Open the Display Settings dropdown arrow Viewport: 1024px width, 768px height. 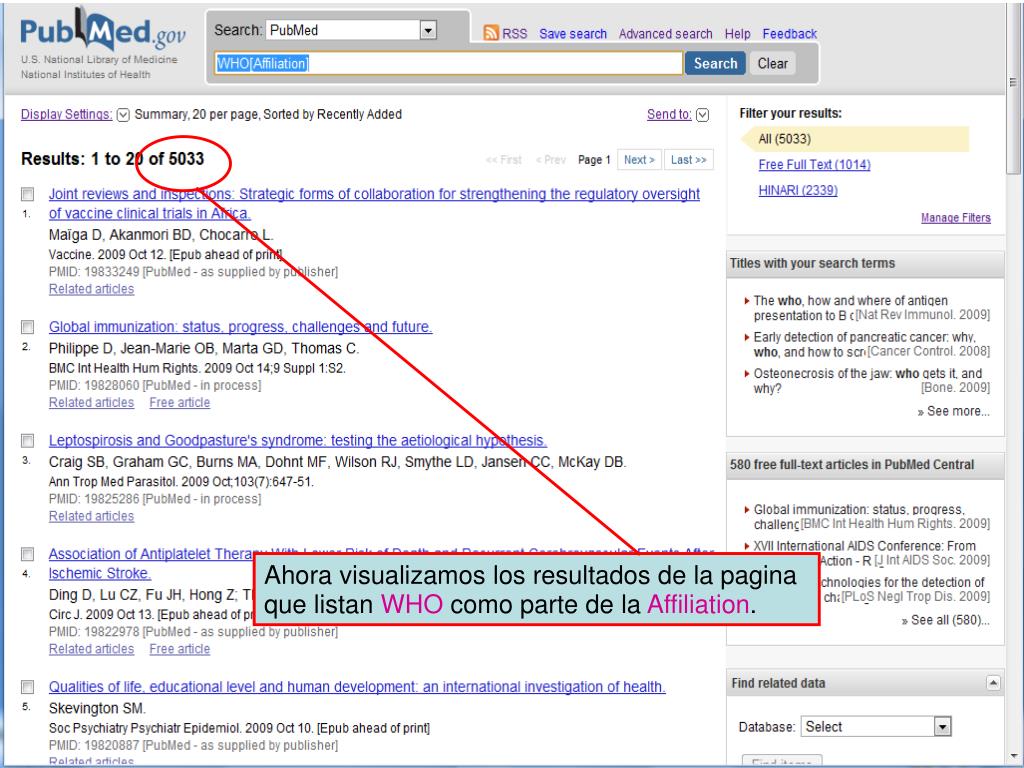point(123,115)
